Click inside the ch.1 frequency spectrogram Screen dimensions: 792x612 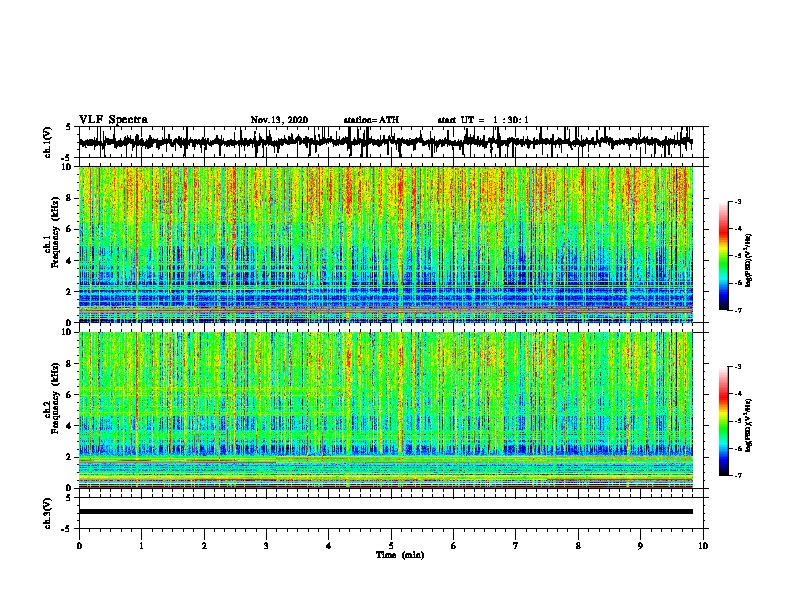pos(385,244)
